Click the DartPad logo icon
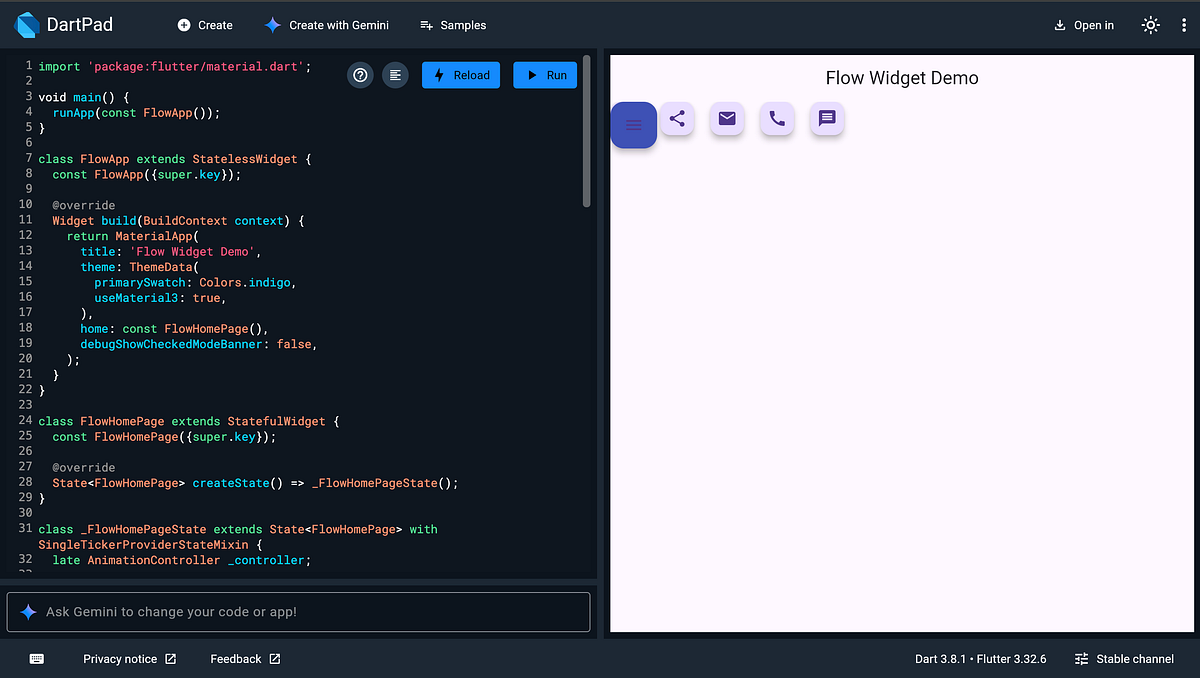Viewport: 1200px width, 678px height. 26,24
